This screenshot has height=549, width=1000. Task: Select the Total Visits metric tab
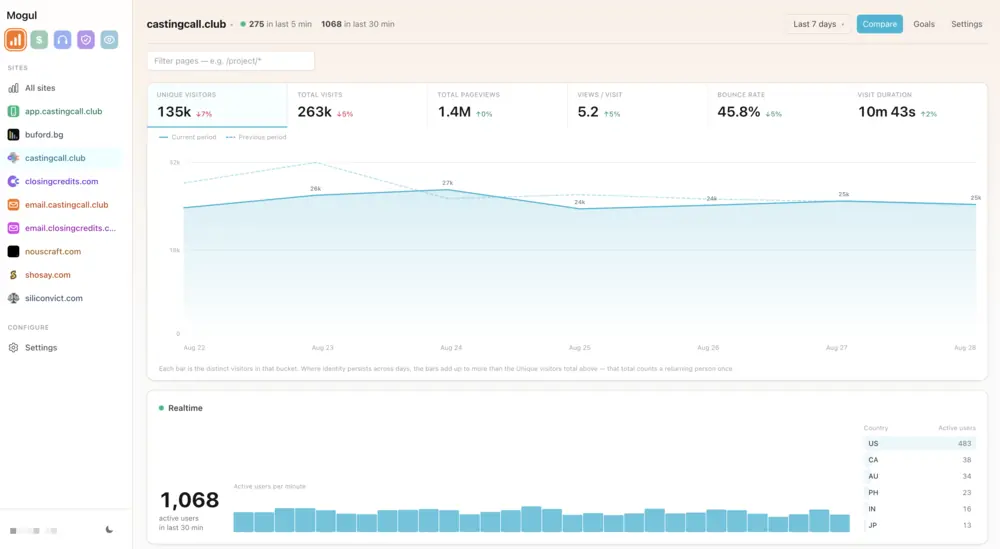(357, 105)
